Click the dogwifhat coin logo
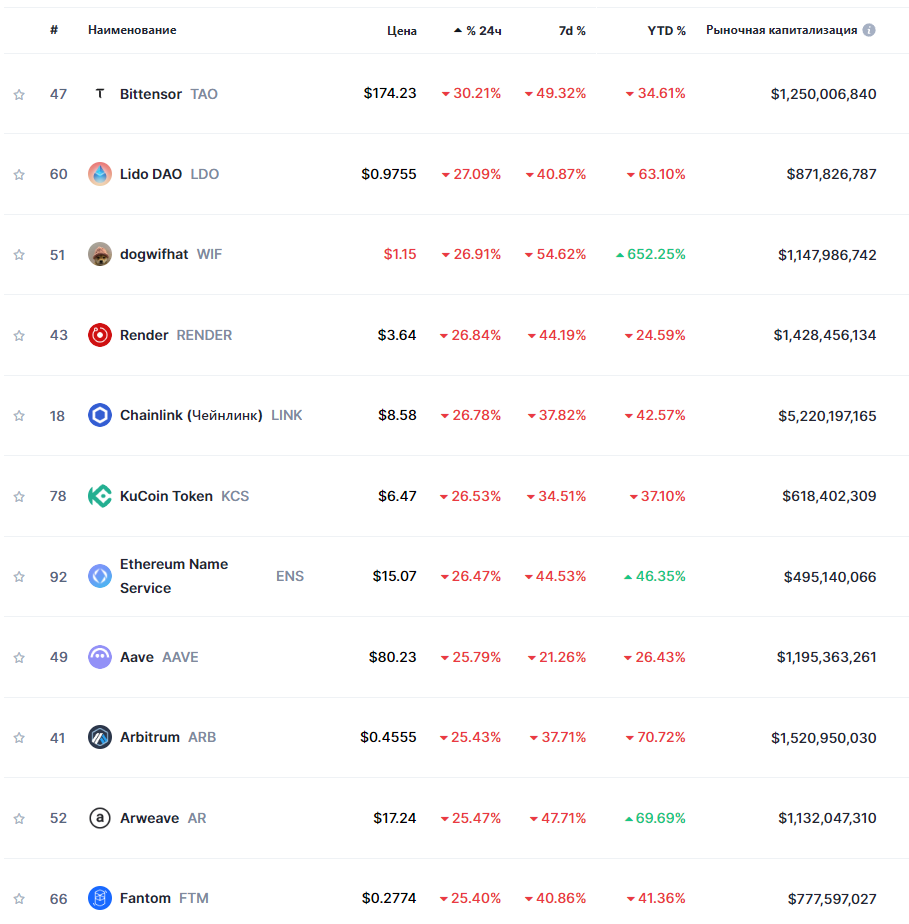 [100, 254]
